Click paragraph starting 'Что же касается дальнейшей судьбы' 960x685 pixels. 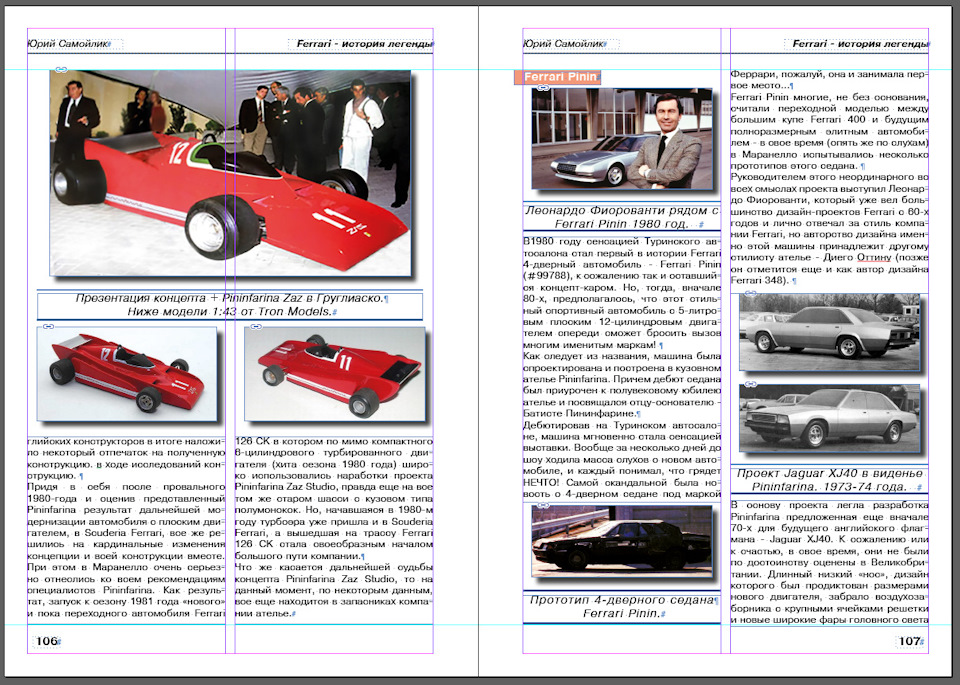334,590
